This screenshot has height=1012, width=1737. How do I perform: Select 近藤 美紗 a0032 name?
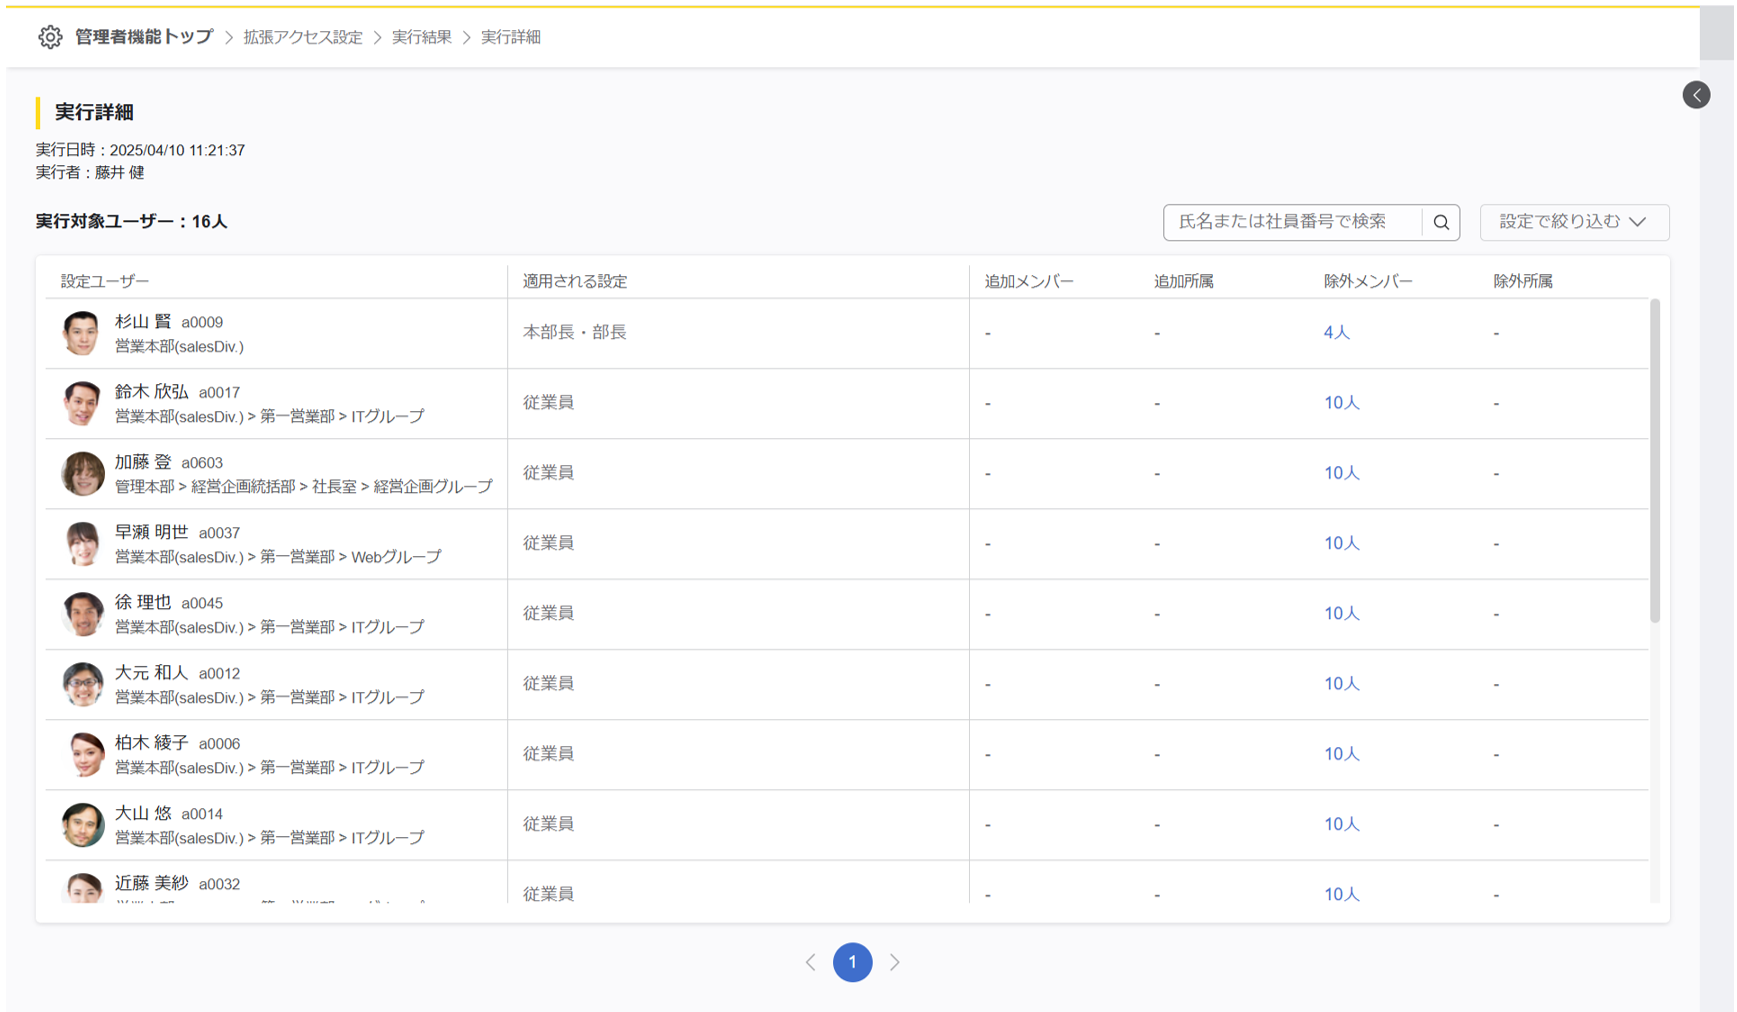pos(177,883)
